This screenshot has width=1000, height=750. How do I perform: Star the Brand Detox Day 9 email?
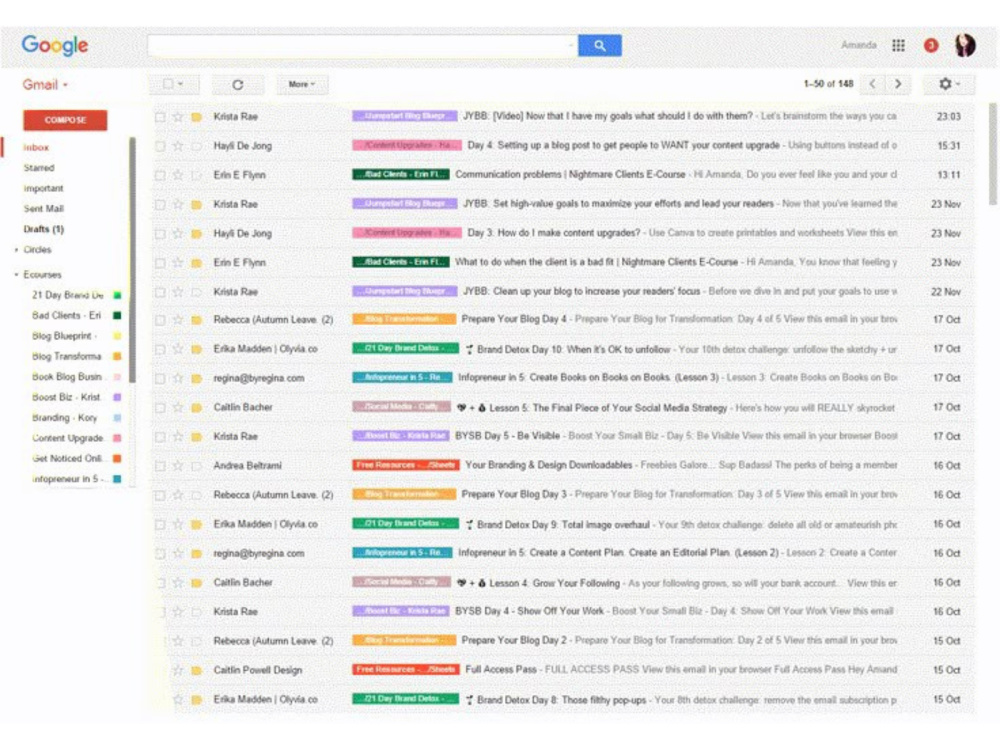(178, 524)
